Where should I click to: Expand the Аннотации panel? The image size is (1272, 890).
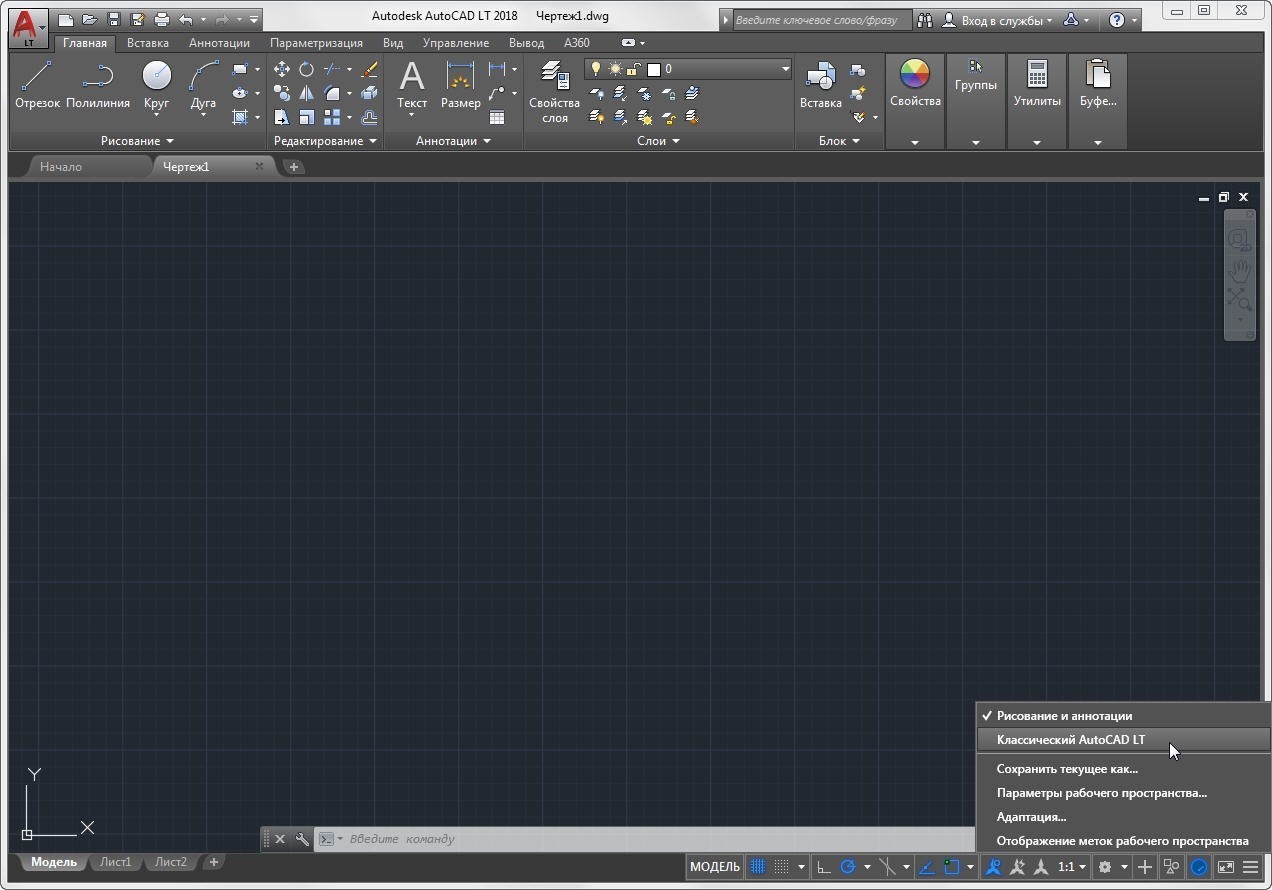pyautogui.click(x=453, y=141)
